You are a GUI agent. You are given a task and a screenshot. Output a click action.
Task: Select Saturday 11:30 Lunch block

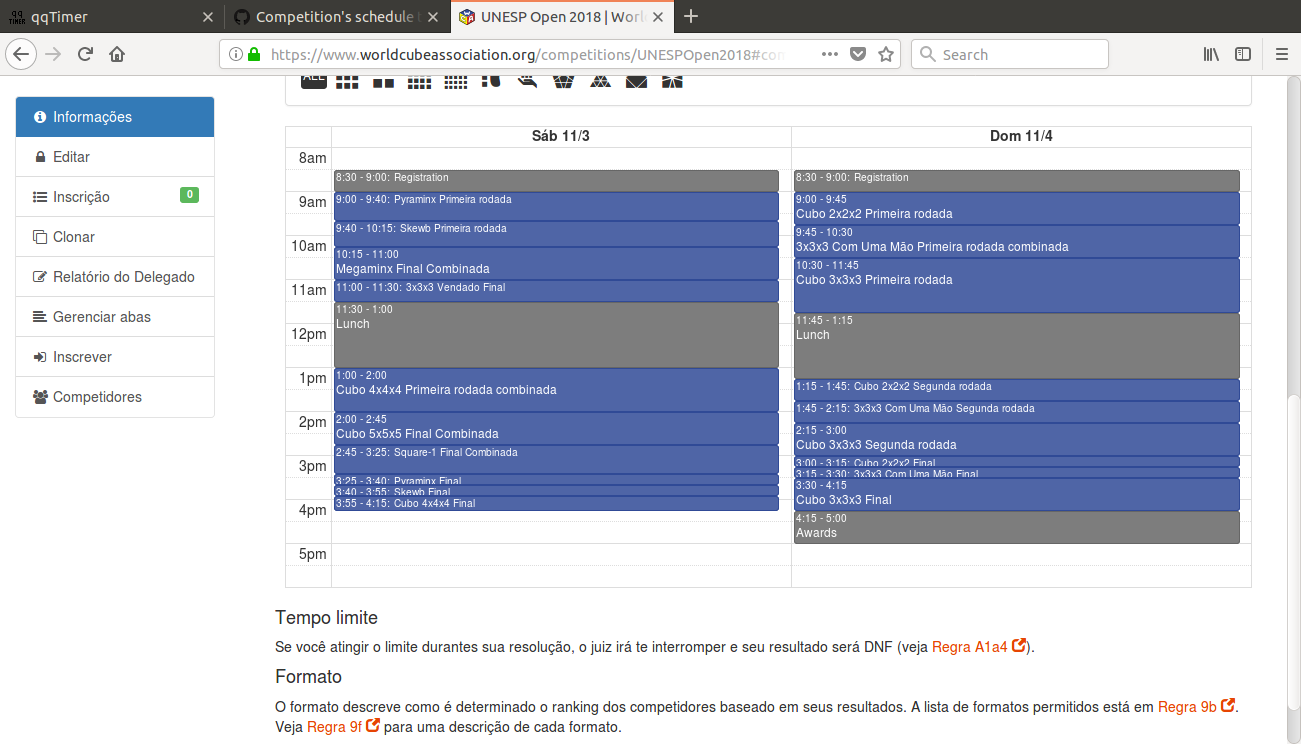(x=556, y=335)
